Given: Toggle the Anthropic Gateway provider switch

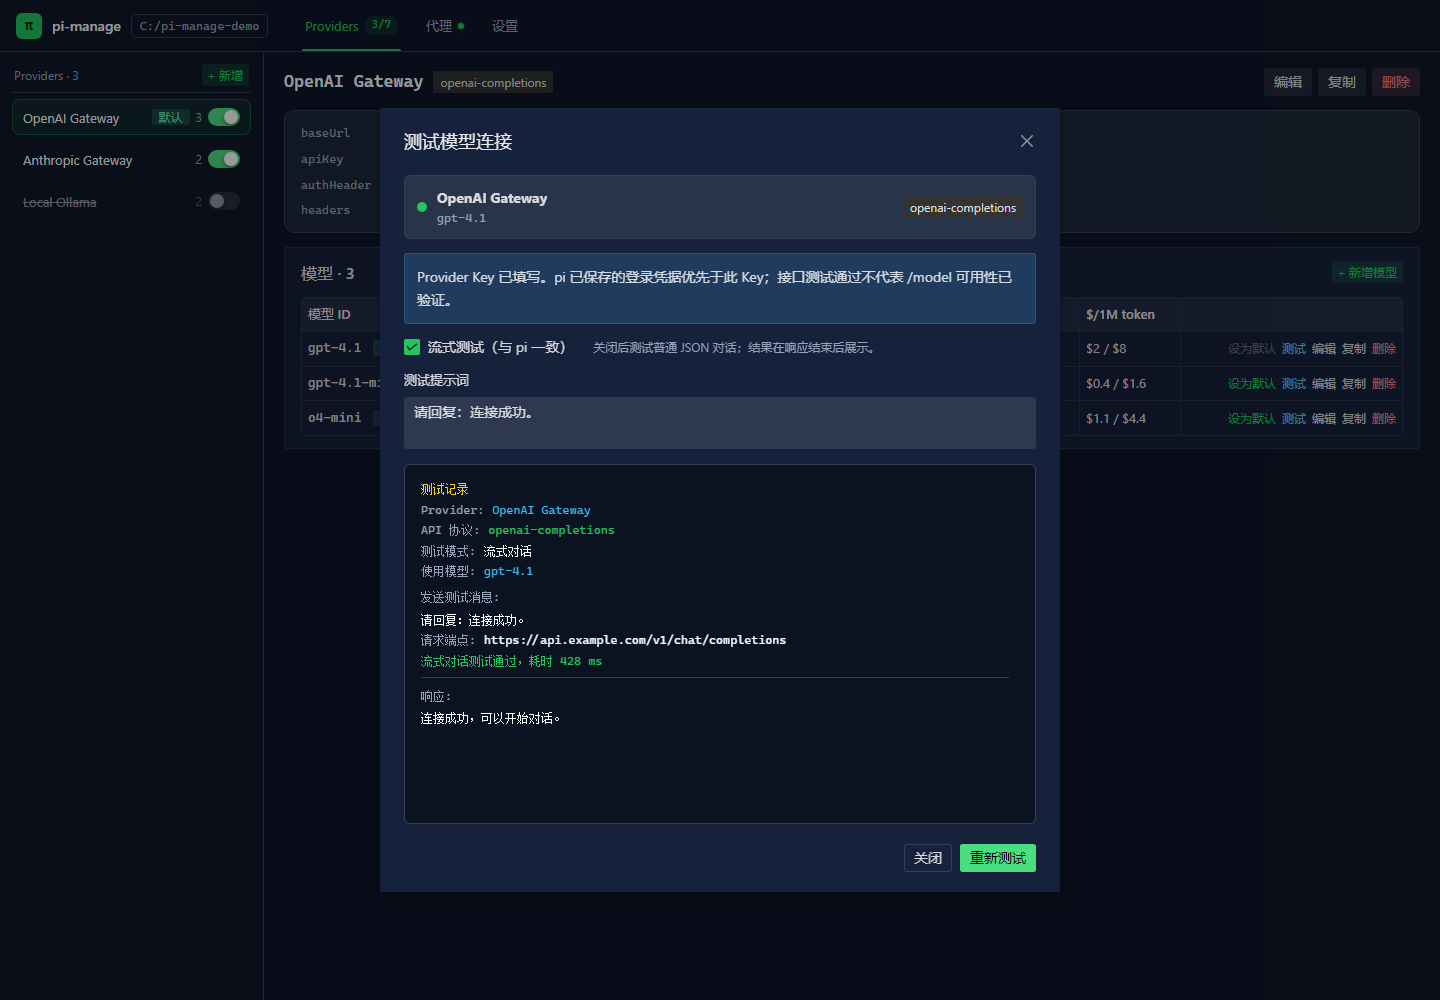Looking at the screenshot, I should tap(224, 159).
